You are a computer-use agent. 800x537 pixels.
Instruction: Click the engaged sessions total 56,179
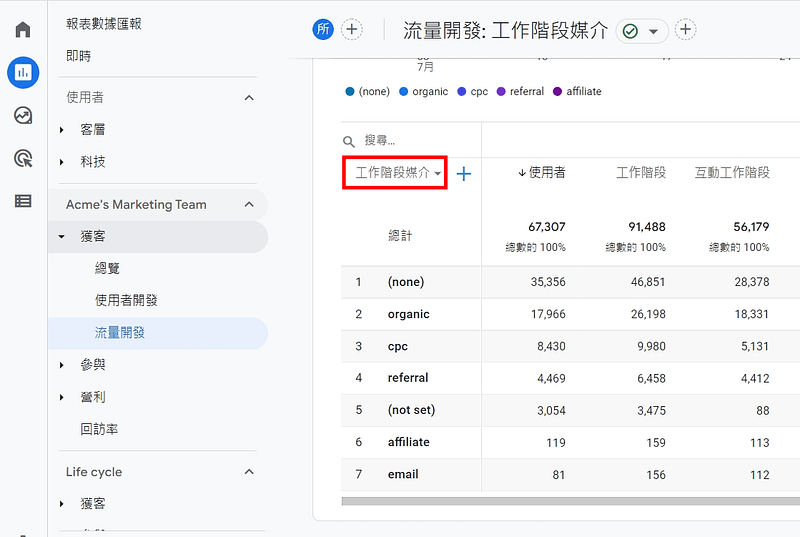click(x=751, y=227)
